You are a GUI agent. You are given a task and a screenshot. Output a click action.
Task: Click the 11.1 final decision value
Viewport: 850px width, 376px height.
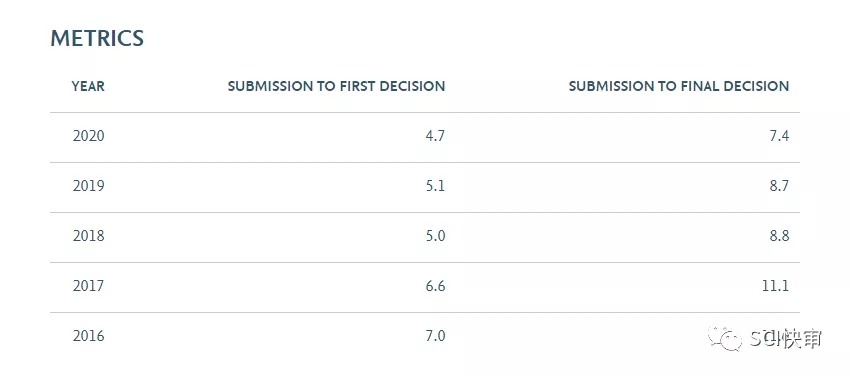775,286
